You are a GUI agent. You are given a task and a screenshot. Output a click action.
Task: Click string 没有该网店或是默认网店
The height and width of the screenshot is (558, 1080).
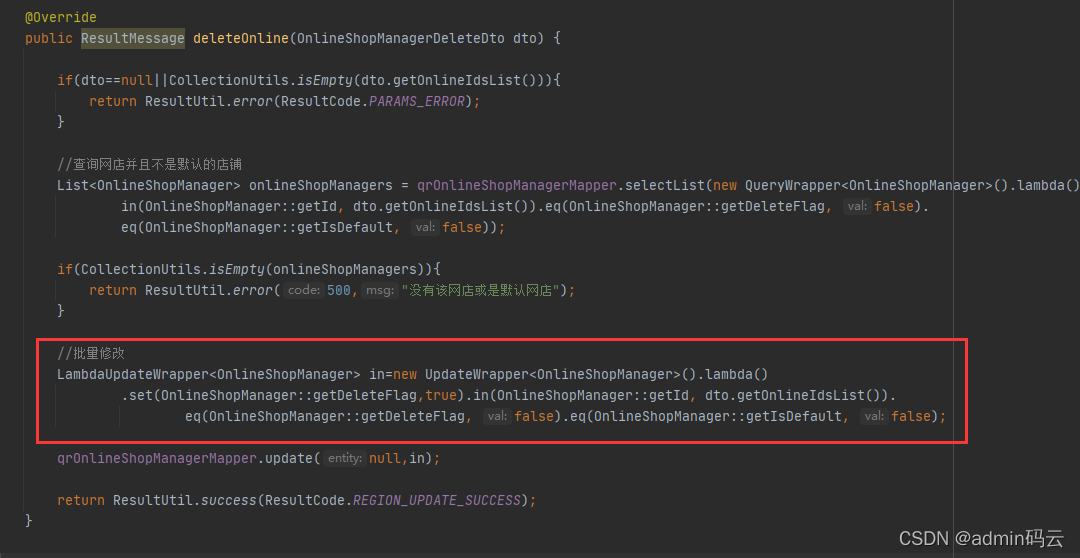[x=480, y=291]
